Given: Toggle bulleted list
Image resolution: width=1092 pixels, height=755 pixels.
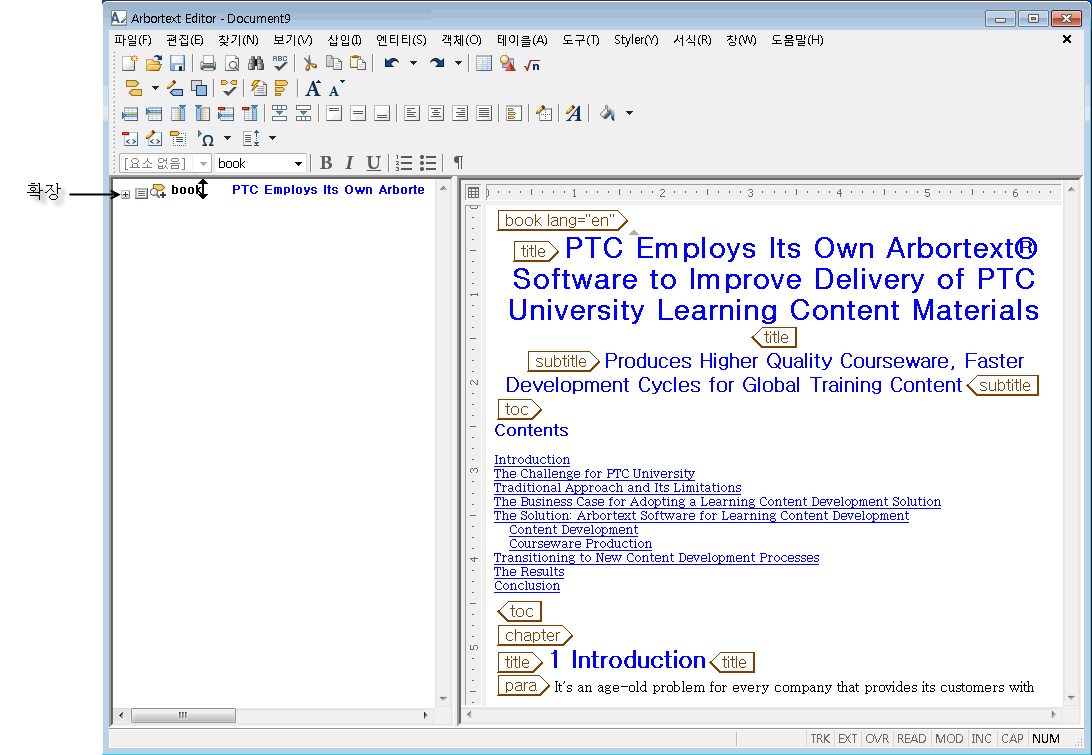Looking at the screenshot, I should point(428,163).
